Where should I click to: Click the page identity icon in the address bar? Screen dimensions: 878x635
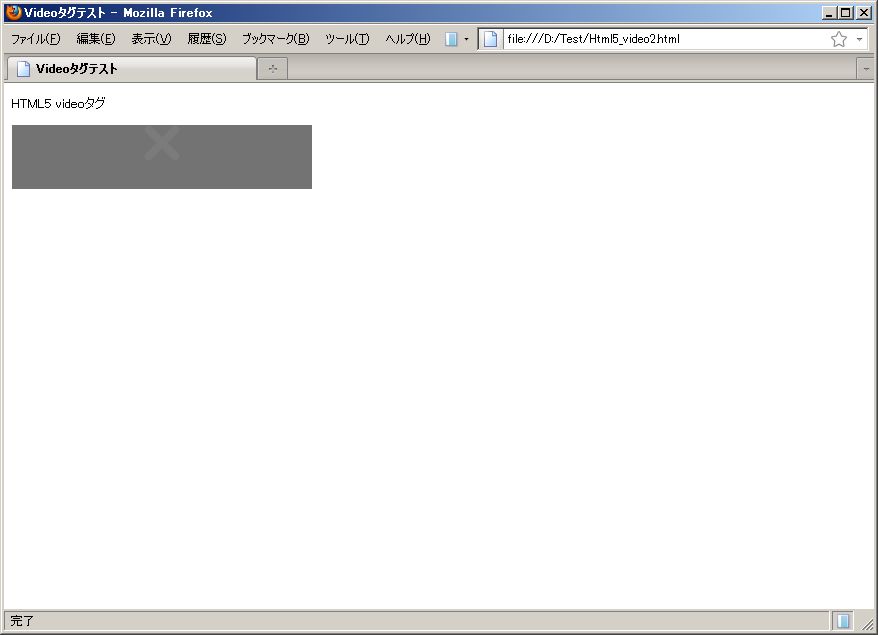click(491, 39)
